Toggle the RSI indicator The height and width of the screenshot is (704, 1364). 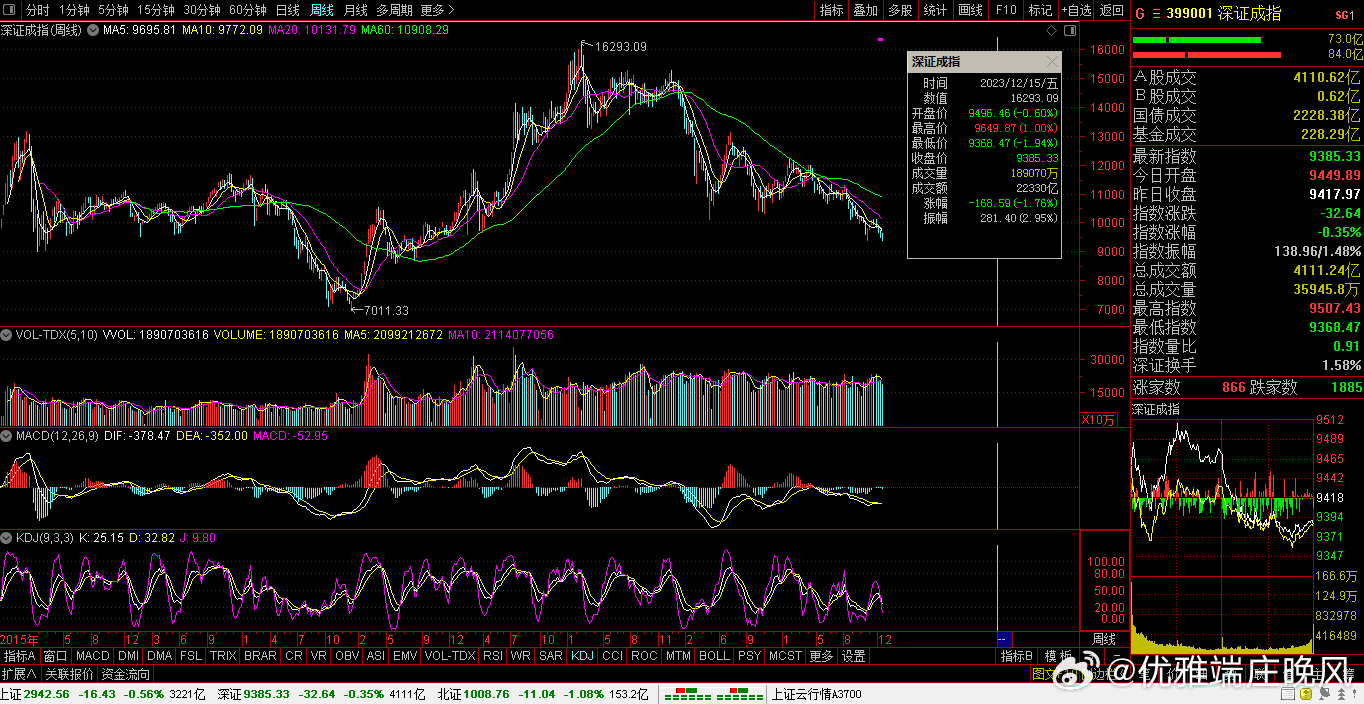point(493,656)
